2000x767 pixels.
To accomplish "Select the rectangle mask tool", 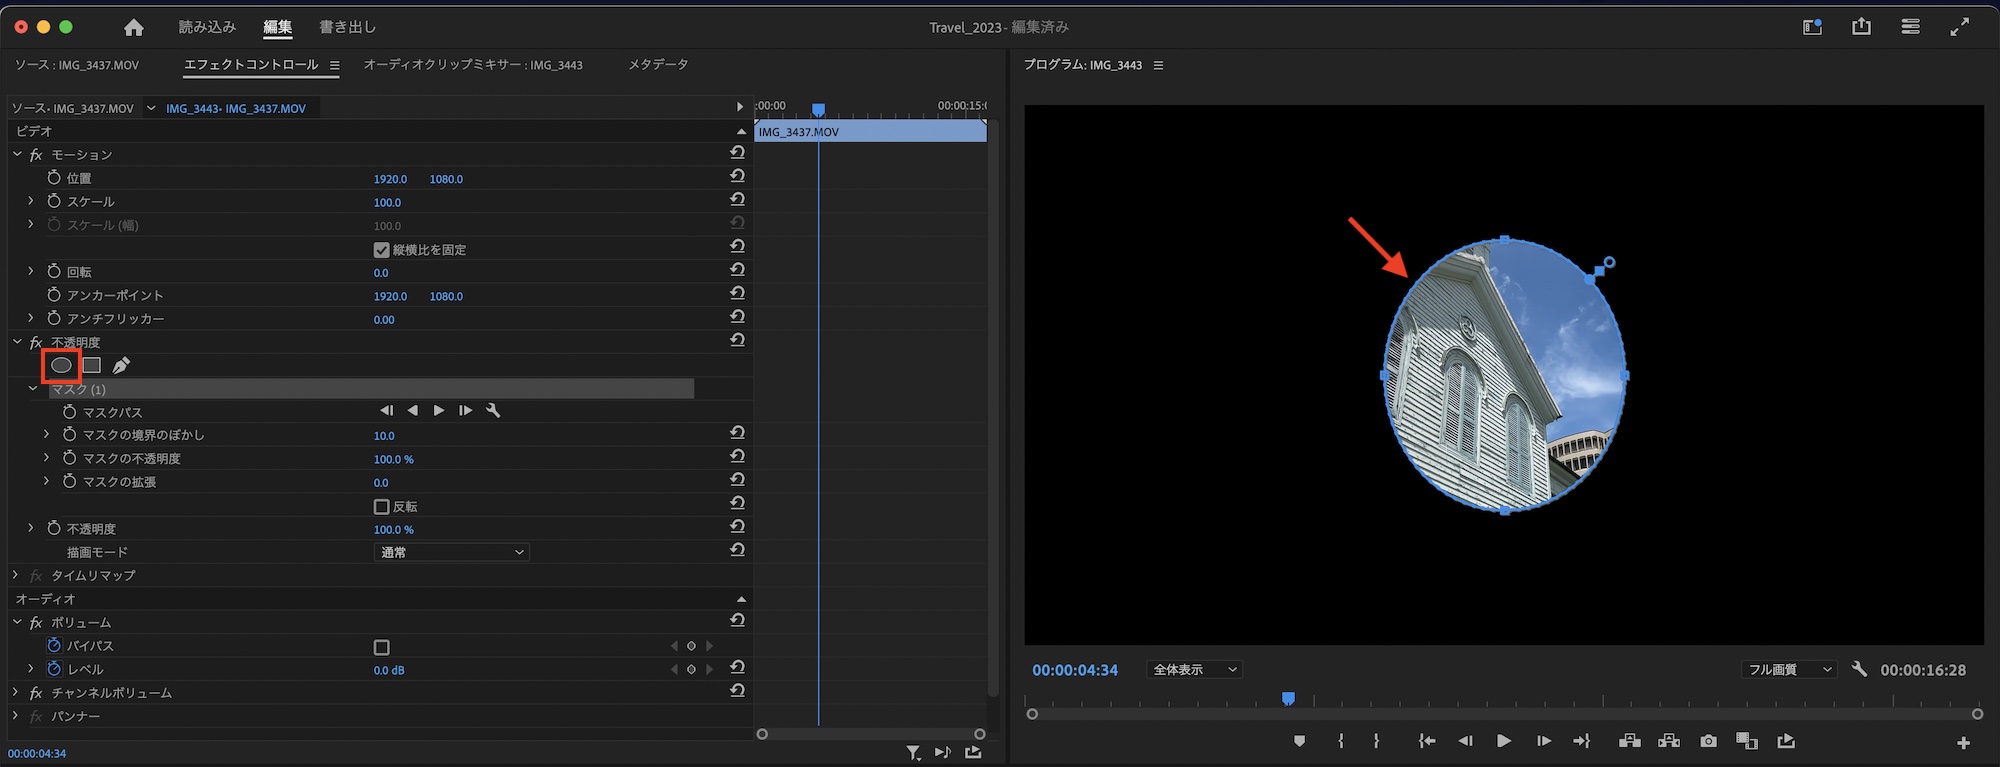I will [92, 366].
